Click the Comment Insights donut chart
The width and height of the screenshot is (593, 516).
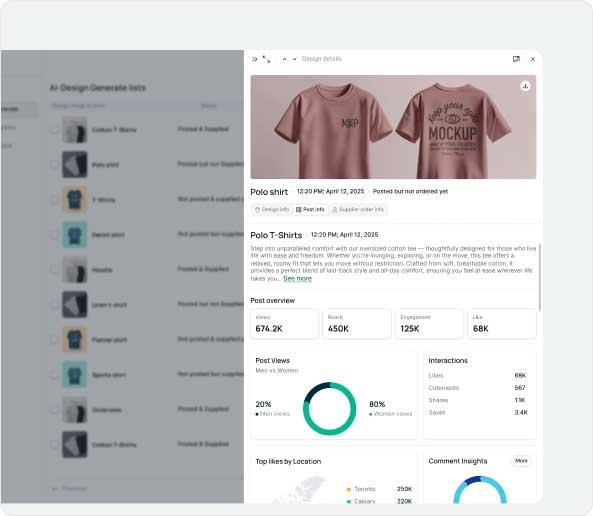click(x=480, y=490)
